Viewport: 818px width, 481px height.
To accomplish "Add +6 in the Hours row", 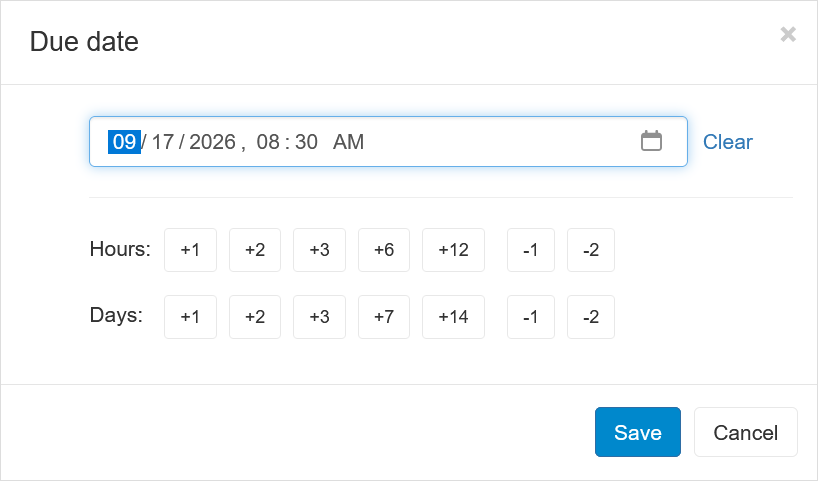I will [384, 250].
